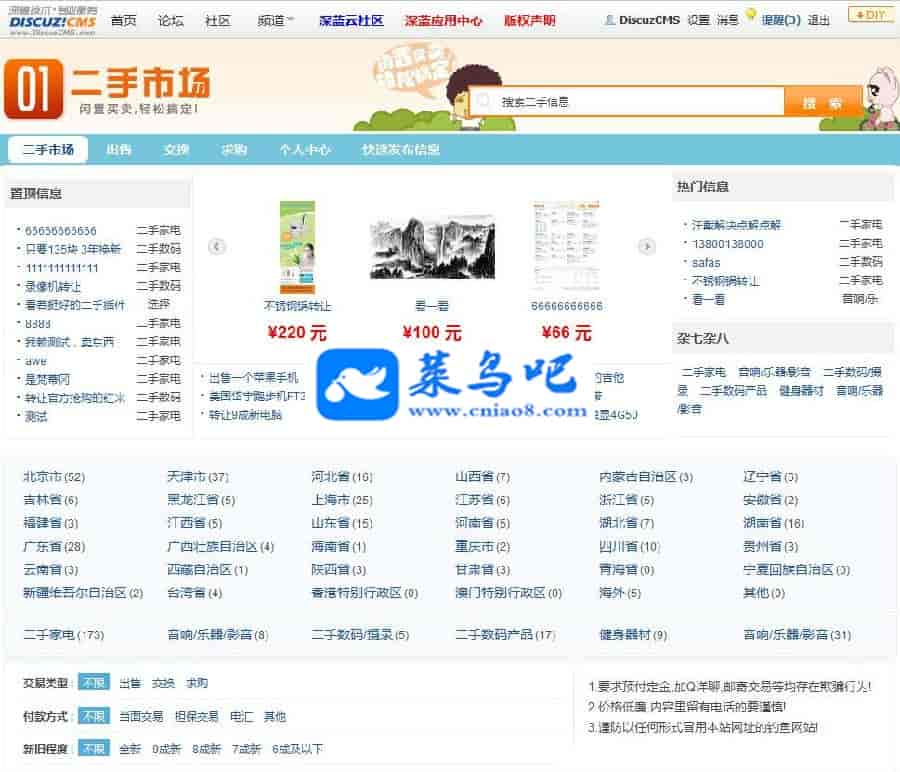Open safas in 热门信息 list
Viewport: 900px width, 772px height.
[x=705, y=263]
